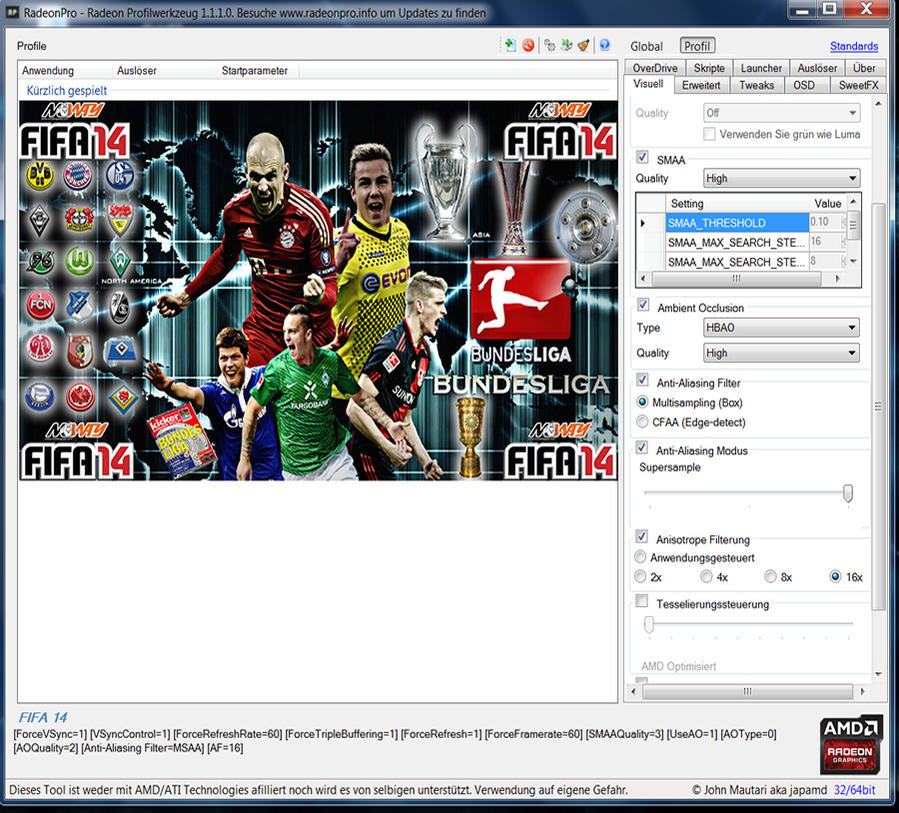Open the SweetFX tab
The image size is (899, 813).
pyautogui.click(x=858, y=85)
